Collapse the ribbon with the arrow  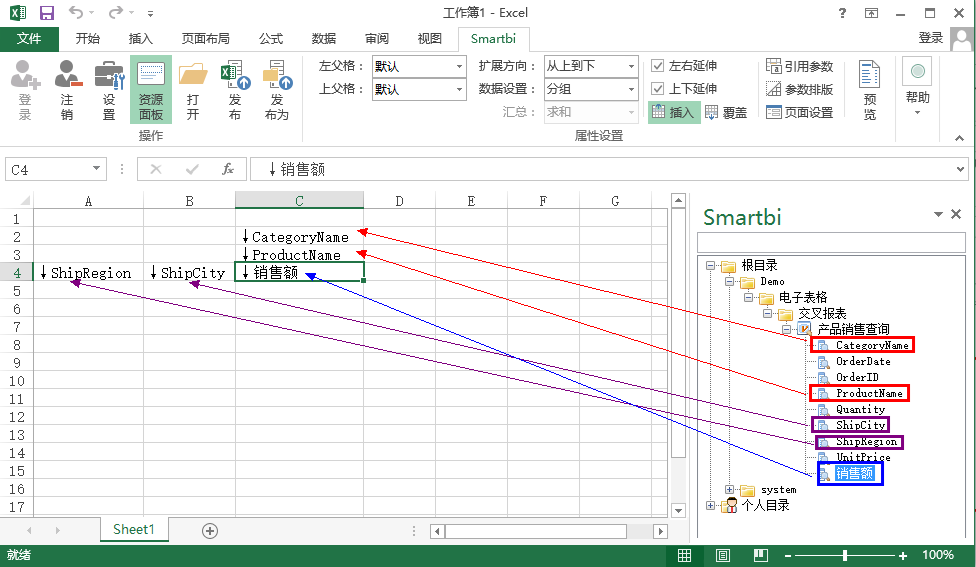959,138
